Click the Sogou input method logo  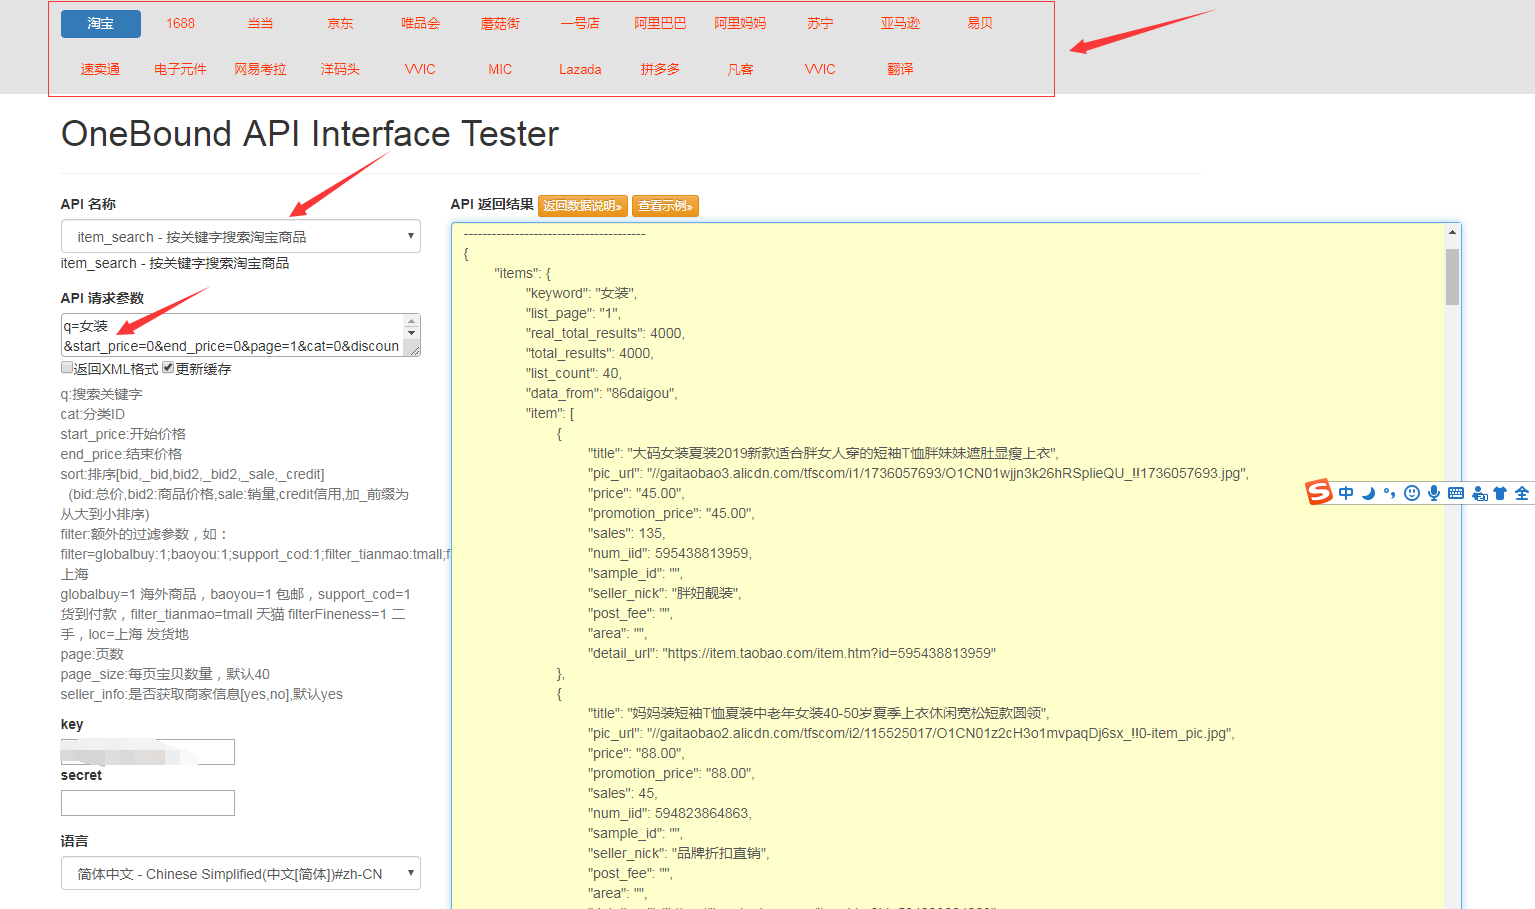click(1319, 492)
